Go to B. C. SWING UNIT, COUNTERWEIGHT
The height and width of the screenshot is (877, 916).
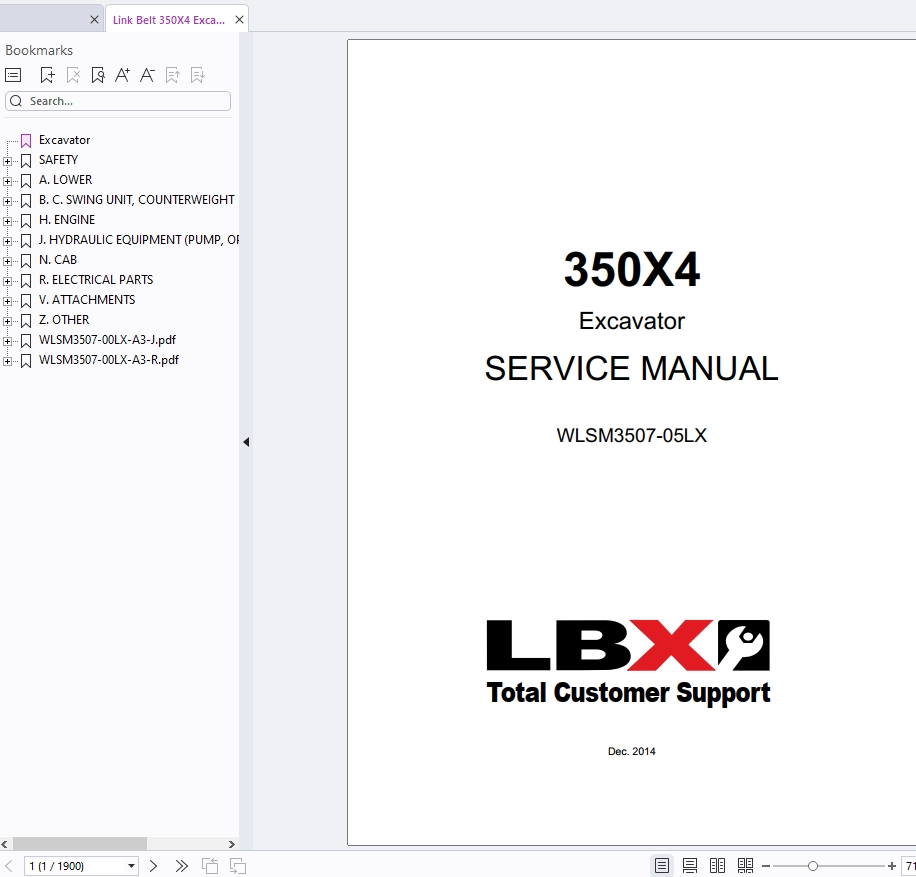click(x=137, y=200)
